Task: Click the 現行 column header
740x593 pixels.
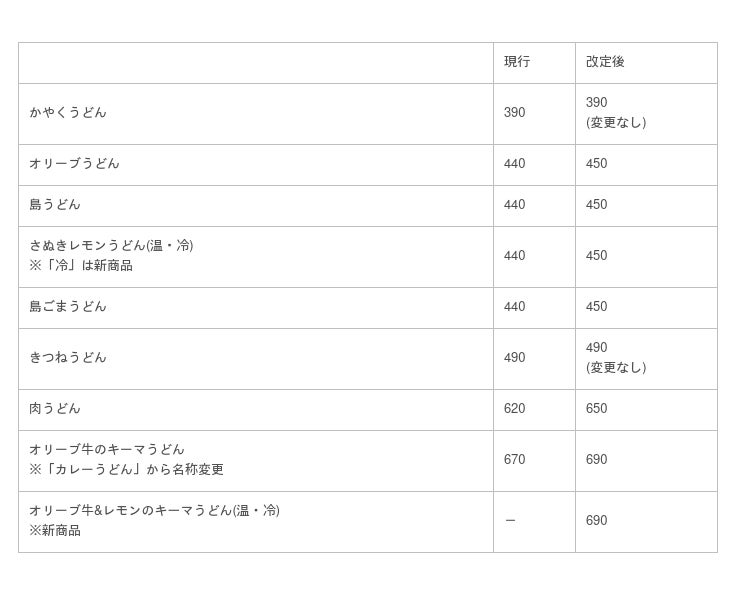Action: (517, 62)
